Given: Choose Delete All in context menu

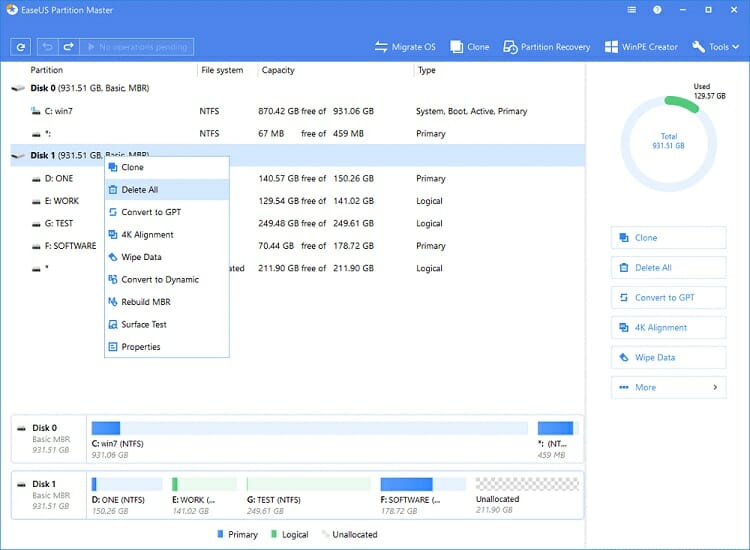Looking at the screenshot, I should coord(139,190).
